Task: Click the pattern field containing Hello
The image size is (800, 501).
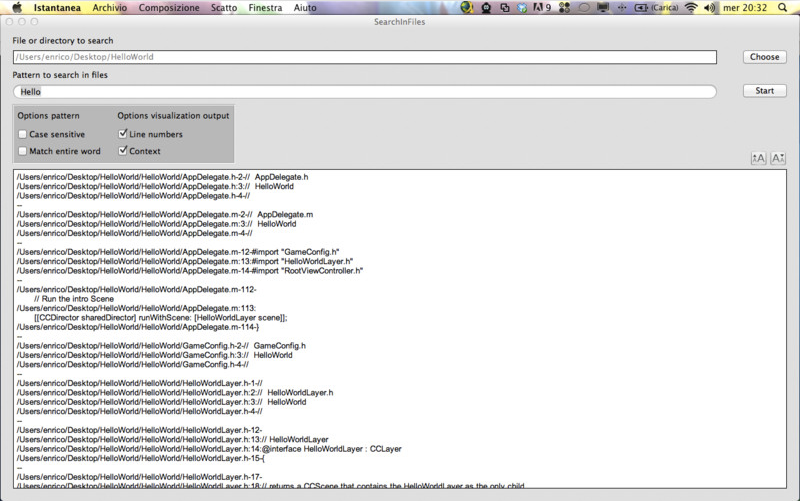Action: (364, 92)
